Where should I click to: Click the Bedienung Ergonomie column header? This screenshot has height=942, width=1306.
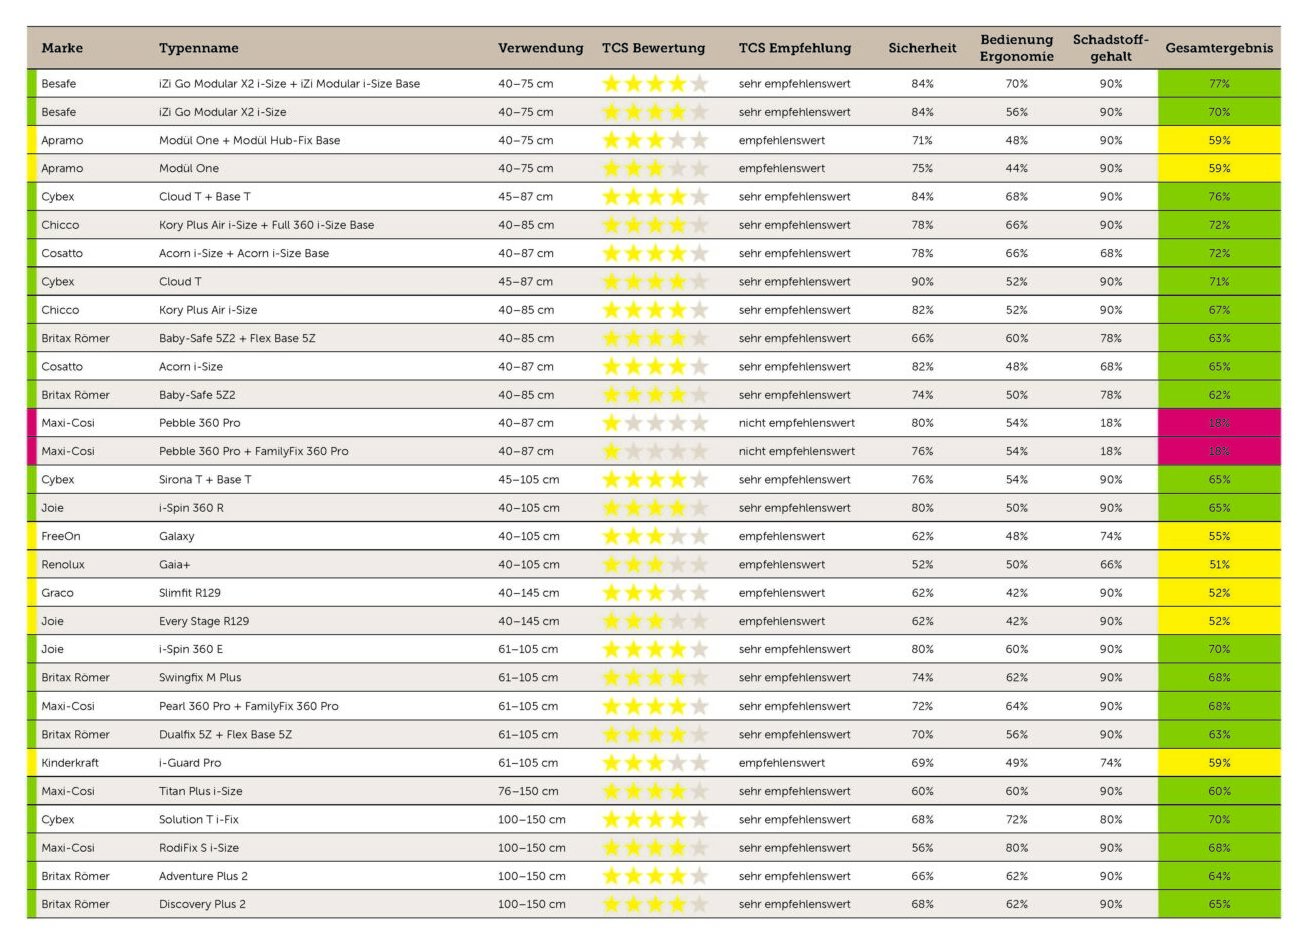point(1017,48)
